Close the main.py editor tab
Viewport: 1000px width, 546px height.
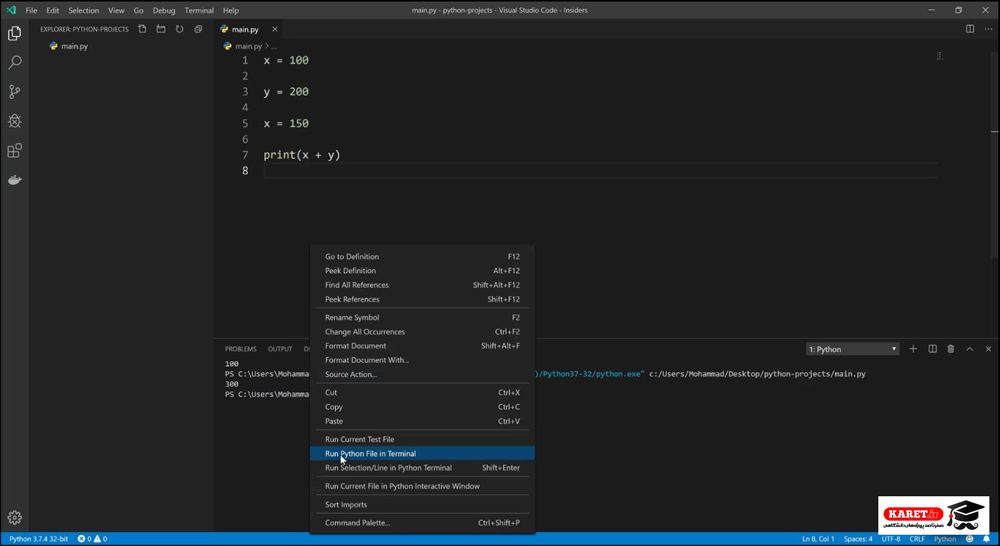(x=275, y=29)
